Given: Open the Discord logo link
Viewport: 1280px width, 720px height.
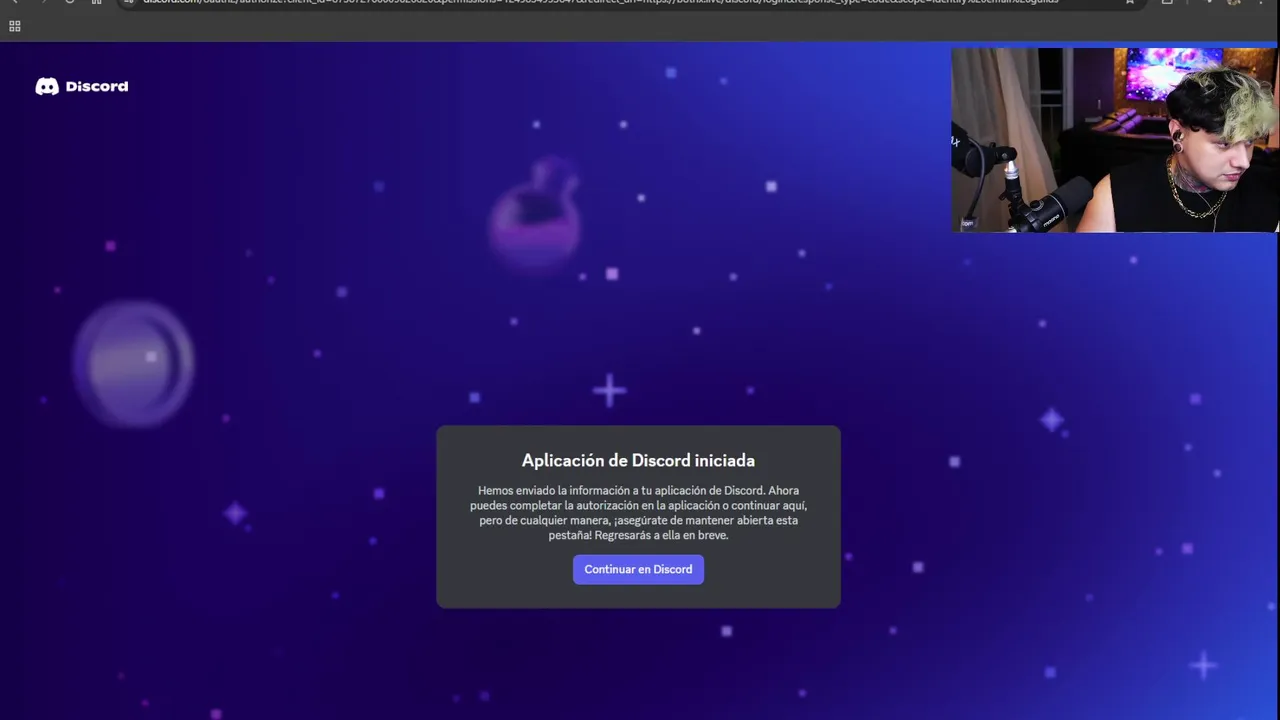Looking at the screenshot, I should (82, 86).
